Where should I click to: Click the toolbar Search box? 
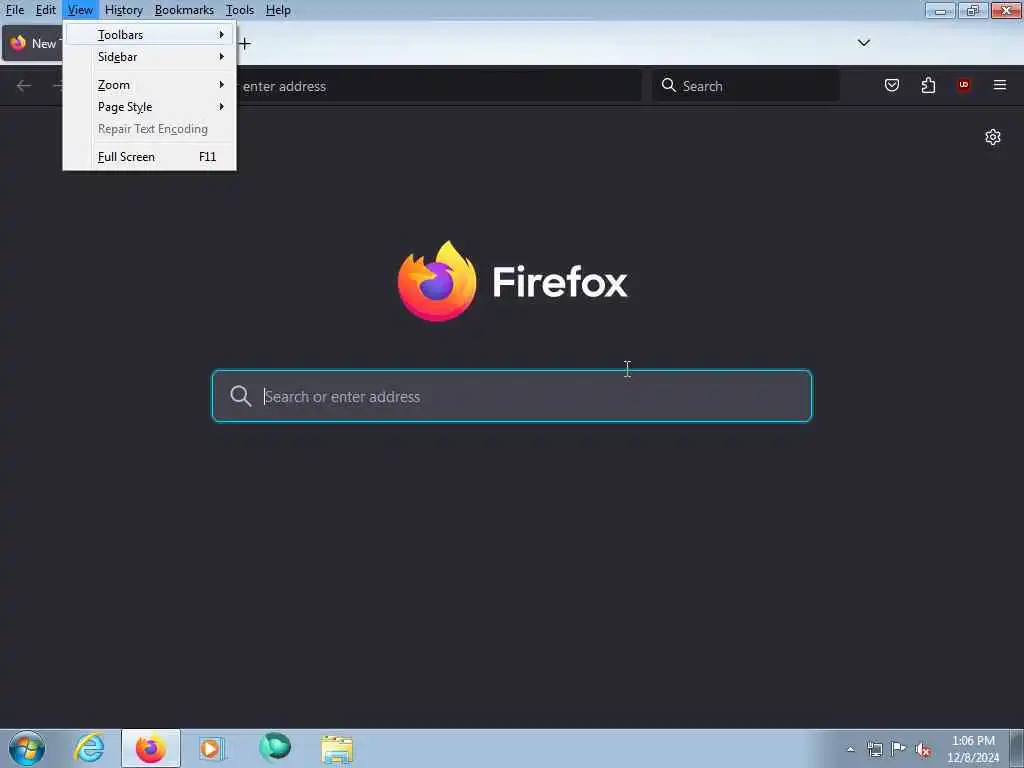pyautogui.click(x=746, y=86)
